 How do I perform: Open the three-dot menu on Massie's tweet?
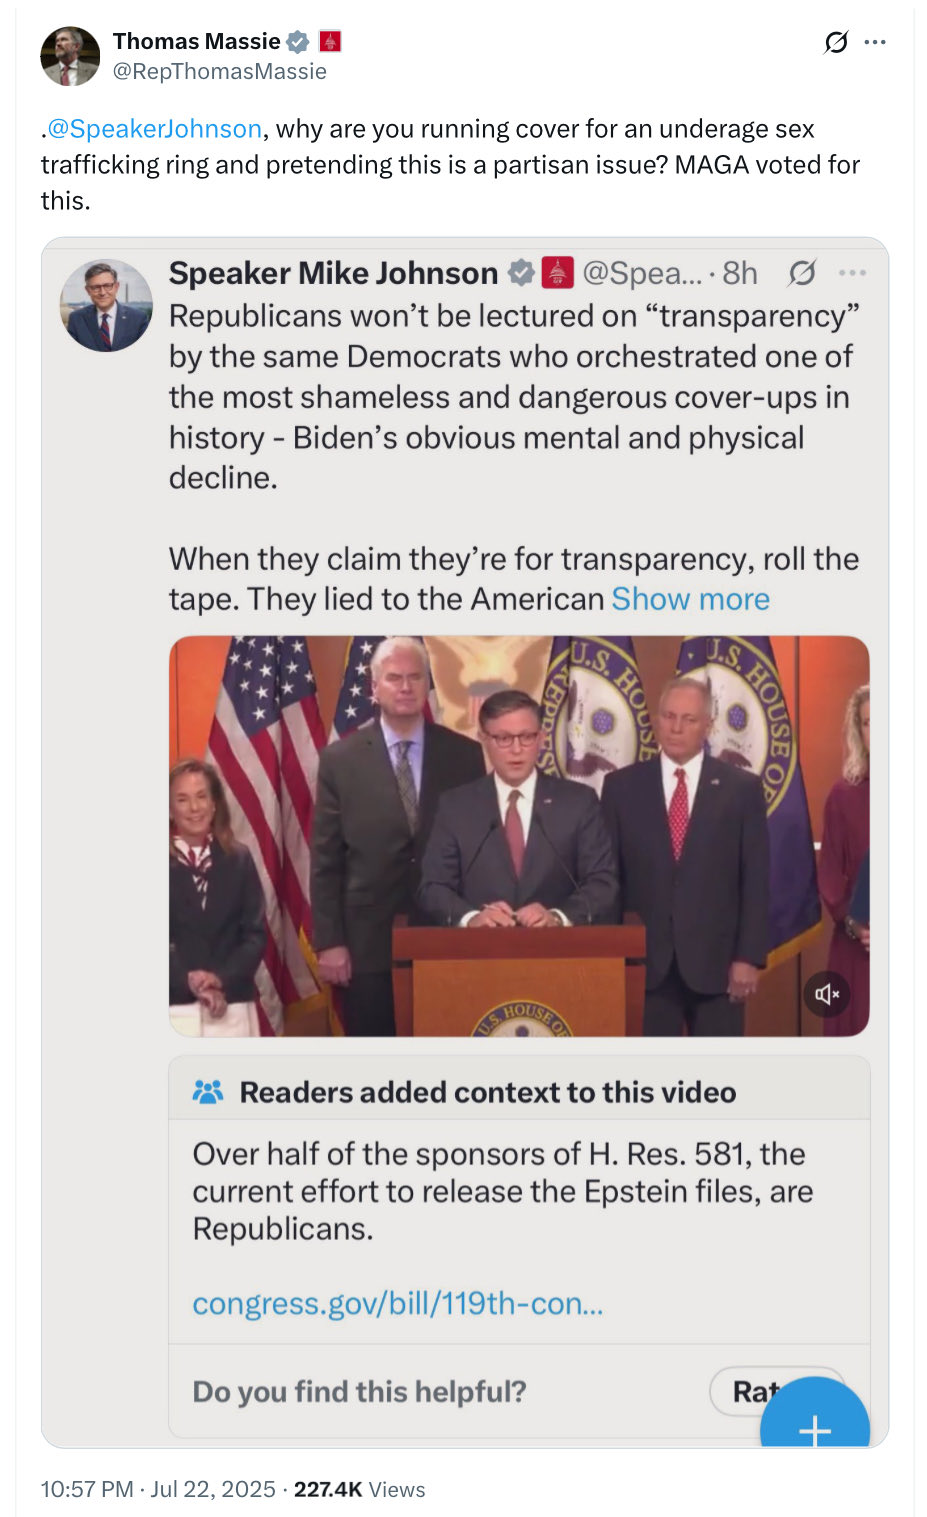click(x=875, y=42)
